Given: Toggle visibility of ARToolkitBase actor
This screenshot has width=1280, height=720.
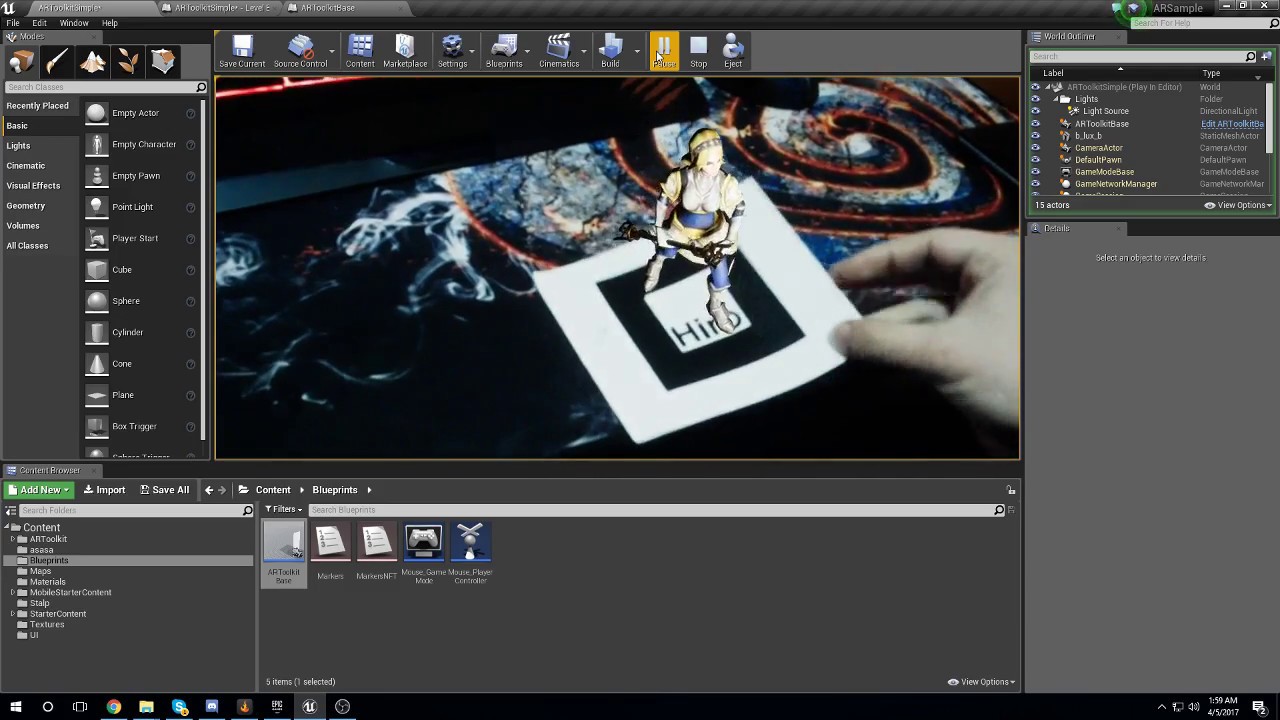Looking at the screenshot, I should (1035, 124).
